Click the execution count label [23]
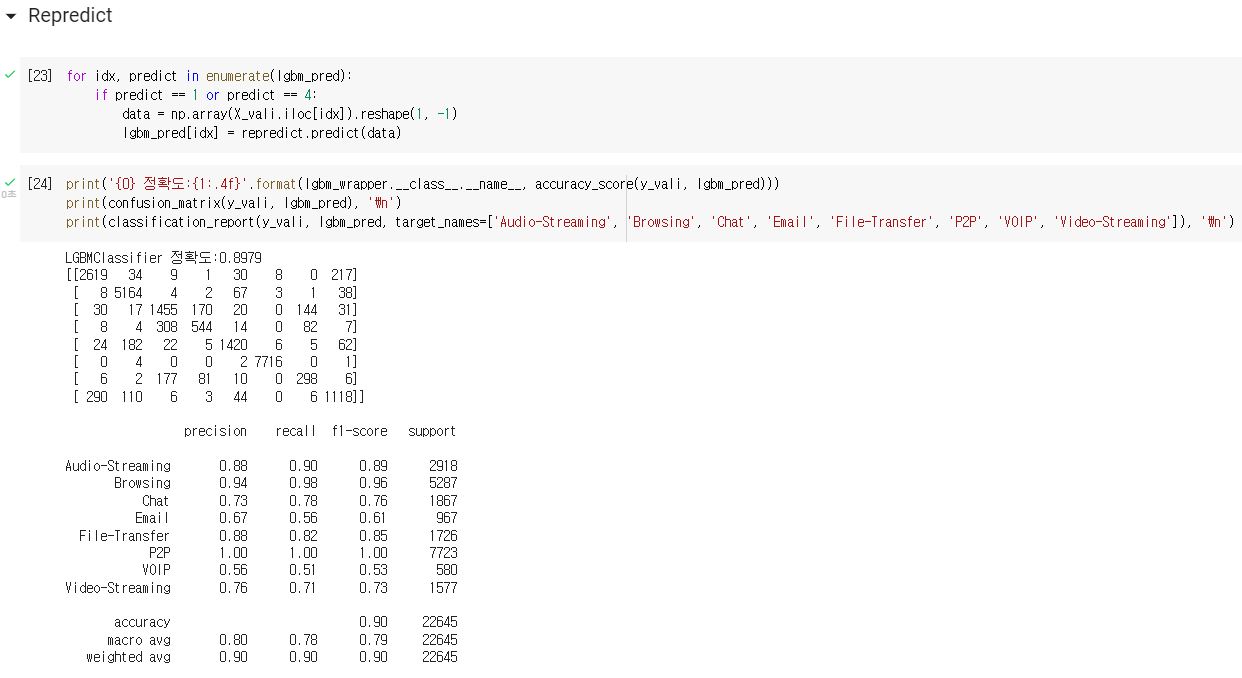Image resolution: width=1242 pixels, height=678 pixels. click(38, 75)
